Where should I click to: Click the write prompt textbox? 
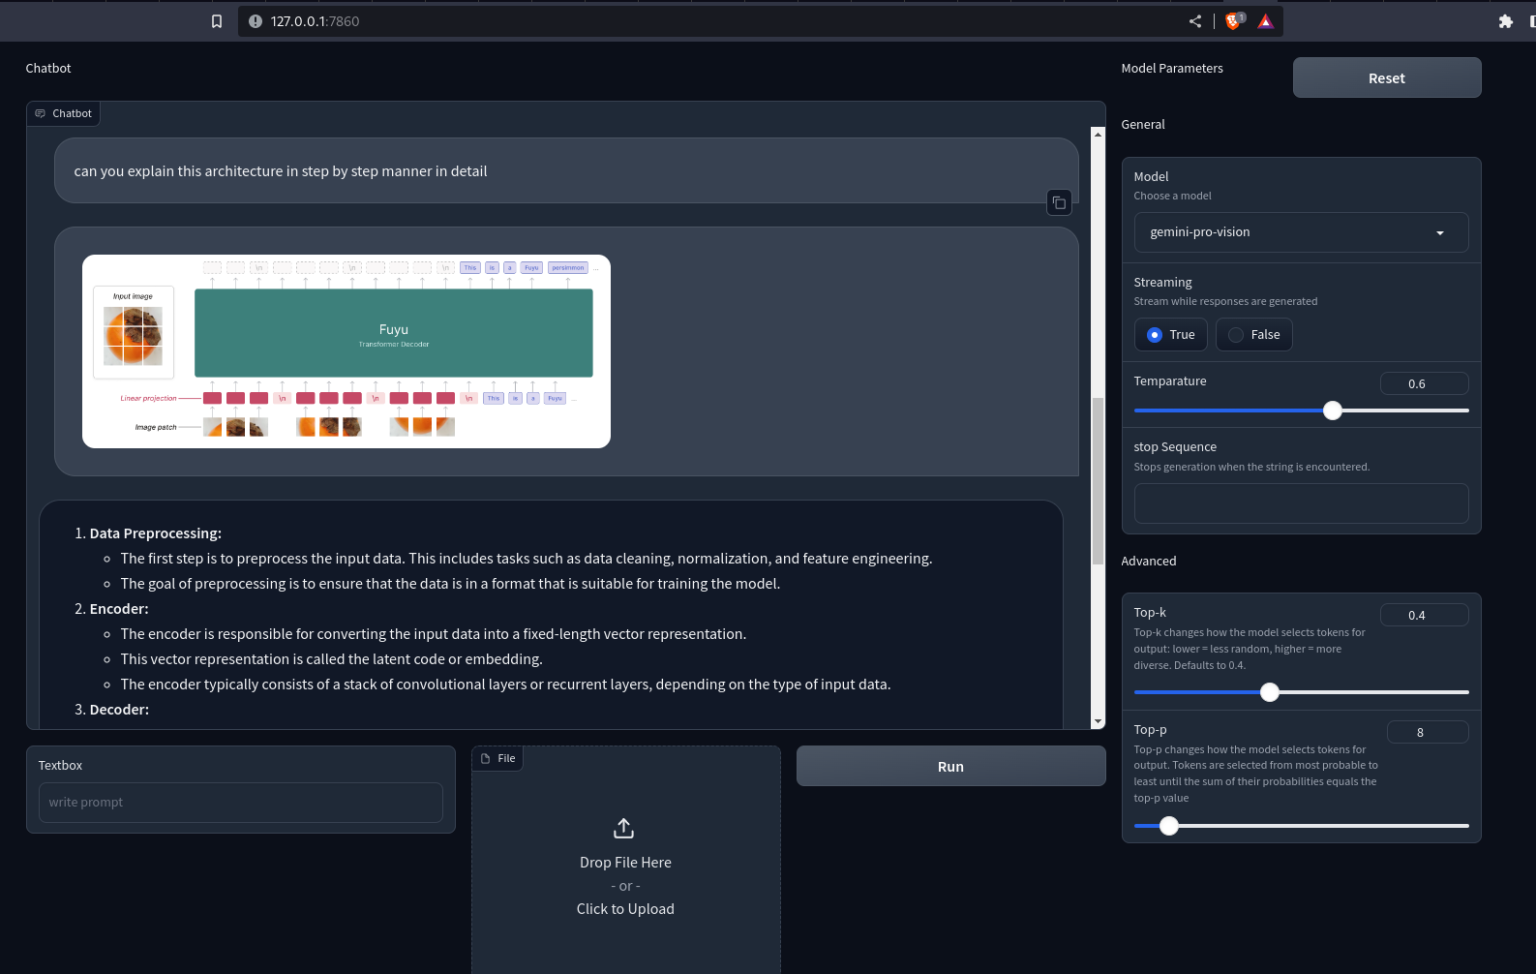coord(240,802)
